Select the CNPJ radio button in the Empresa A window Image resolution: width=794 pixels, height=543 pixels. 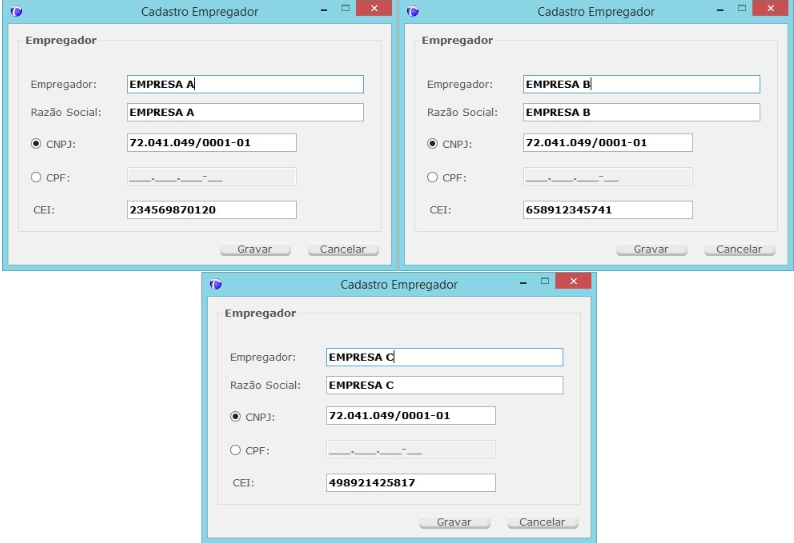37,143
